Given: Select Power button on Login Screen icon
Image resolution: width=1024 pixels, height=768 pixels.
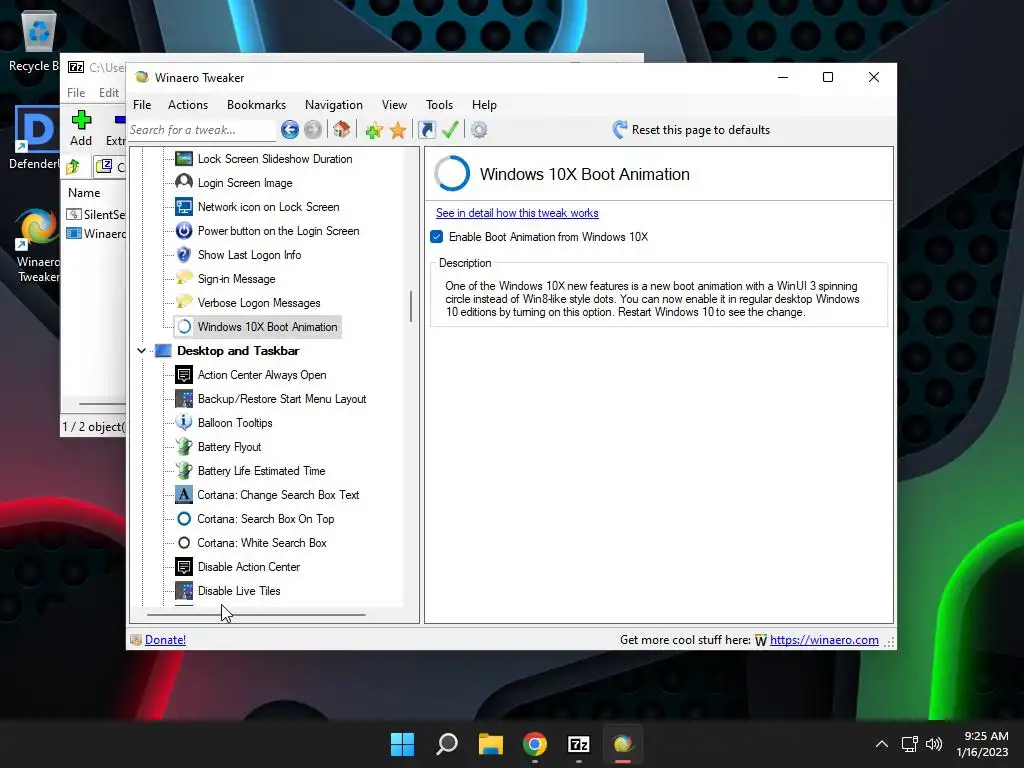Looking at the screenshot, I should [x=184, y=231].
